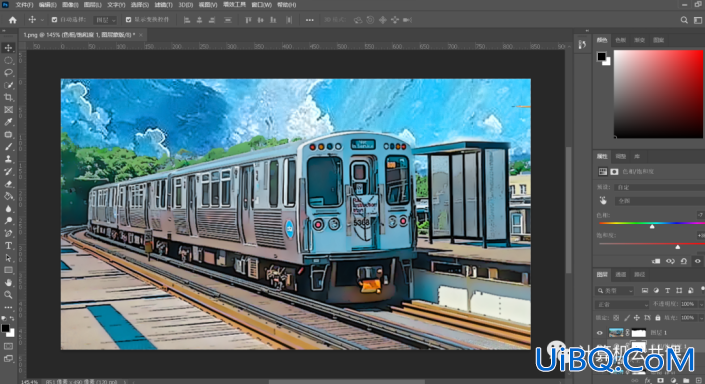The height and width of the screenshot is (384, 705).
Task: Toggle lock position icon in Layers
Action: [x=637, y=317]
